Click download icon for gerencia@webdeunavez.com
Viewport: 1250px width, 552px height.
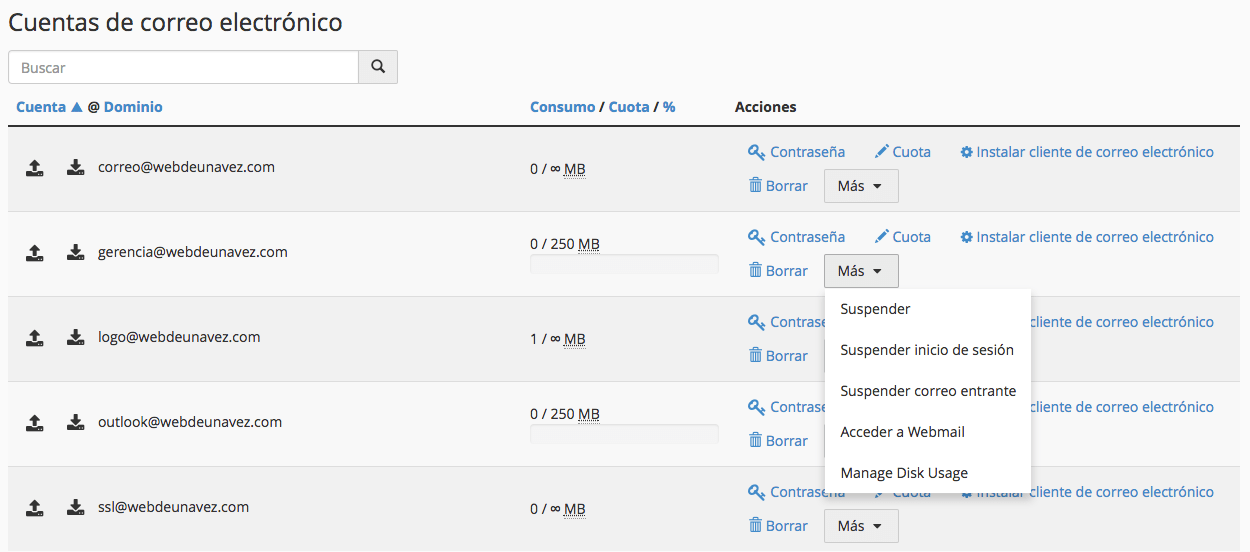tap(76, 253)
